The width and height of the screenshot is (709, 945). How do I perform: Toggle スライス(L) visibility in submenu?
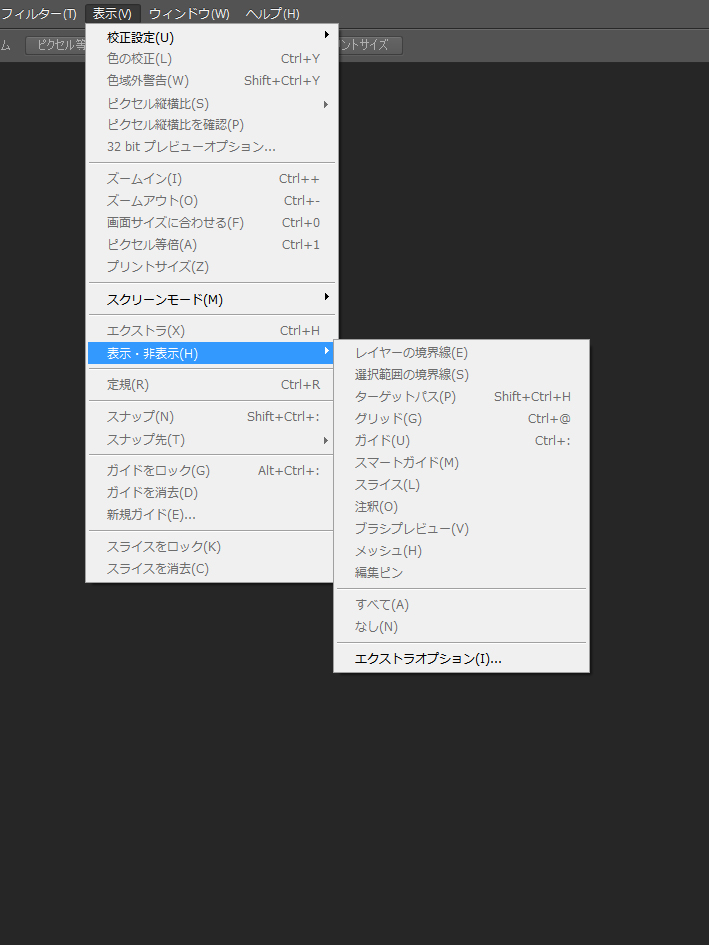pos(461,485)
